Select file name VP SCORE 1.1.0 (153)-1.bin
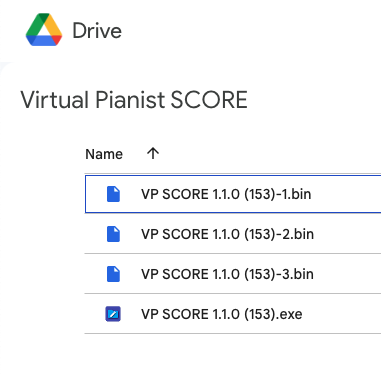The height and width of the screenshot is (376, 381). [226, 194]
